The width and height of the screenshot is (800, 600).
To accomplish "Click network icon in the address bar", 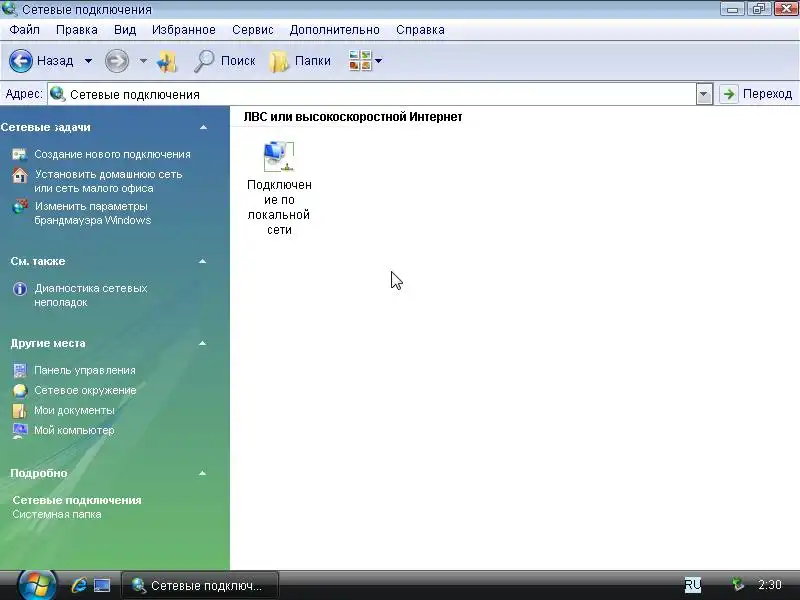I will [x=58, y=94].
